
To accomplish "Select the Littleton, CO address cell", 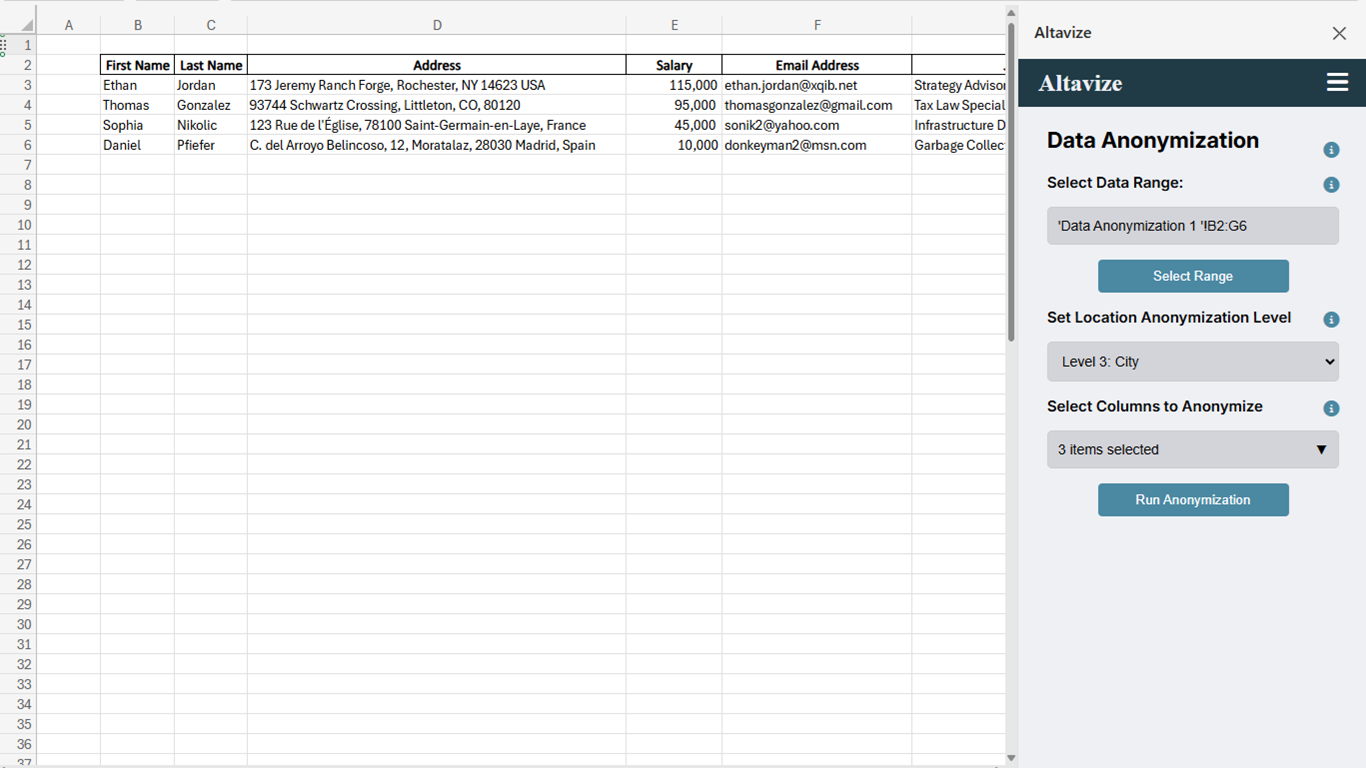I will pos(437,105).
